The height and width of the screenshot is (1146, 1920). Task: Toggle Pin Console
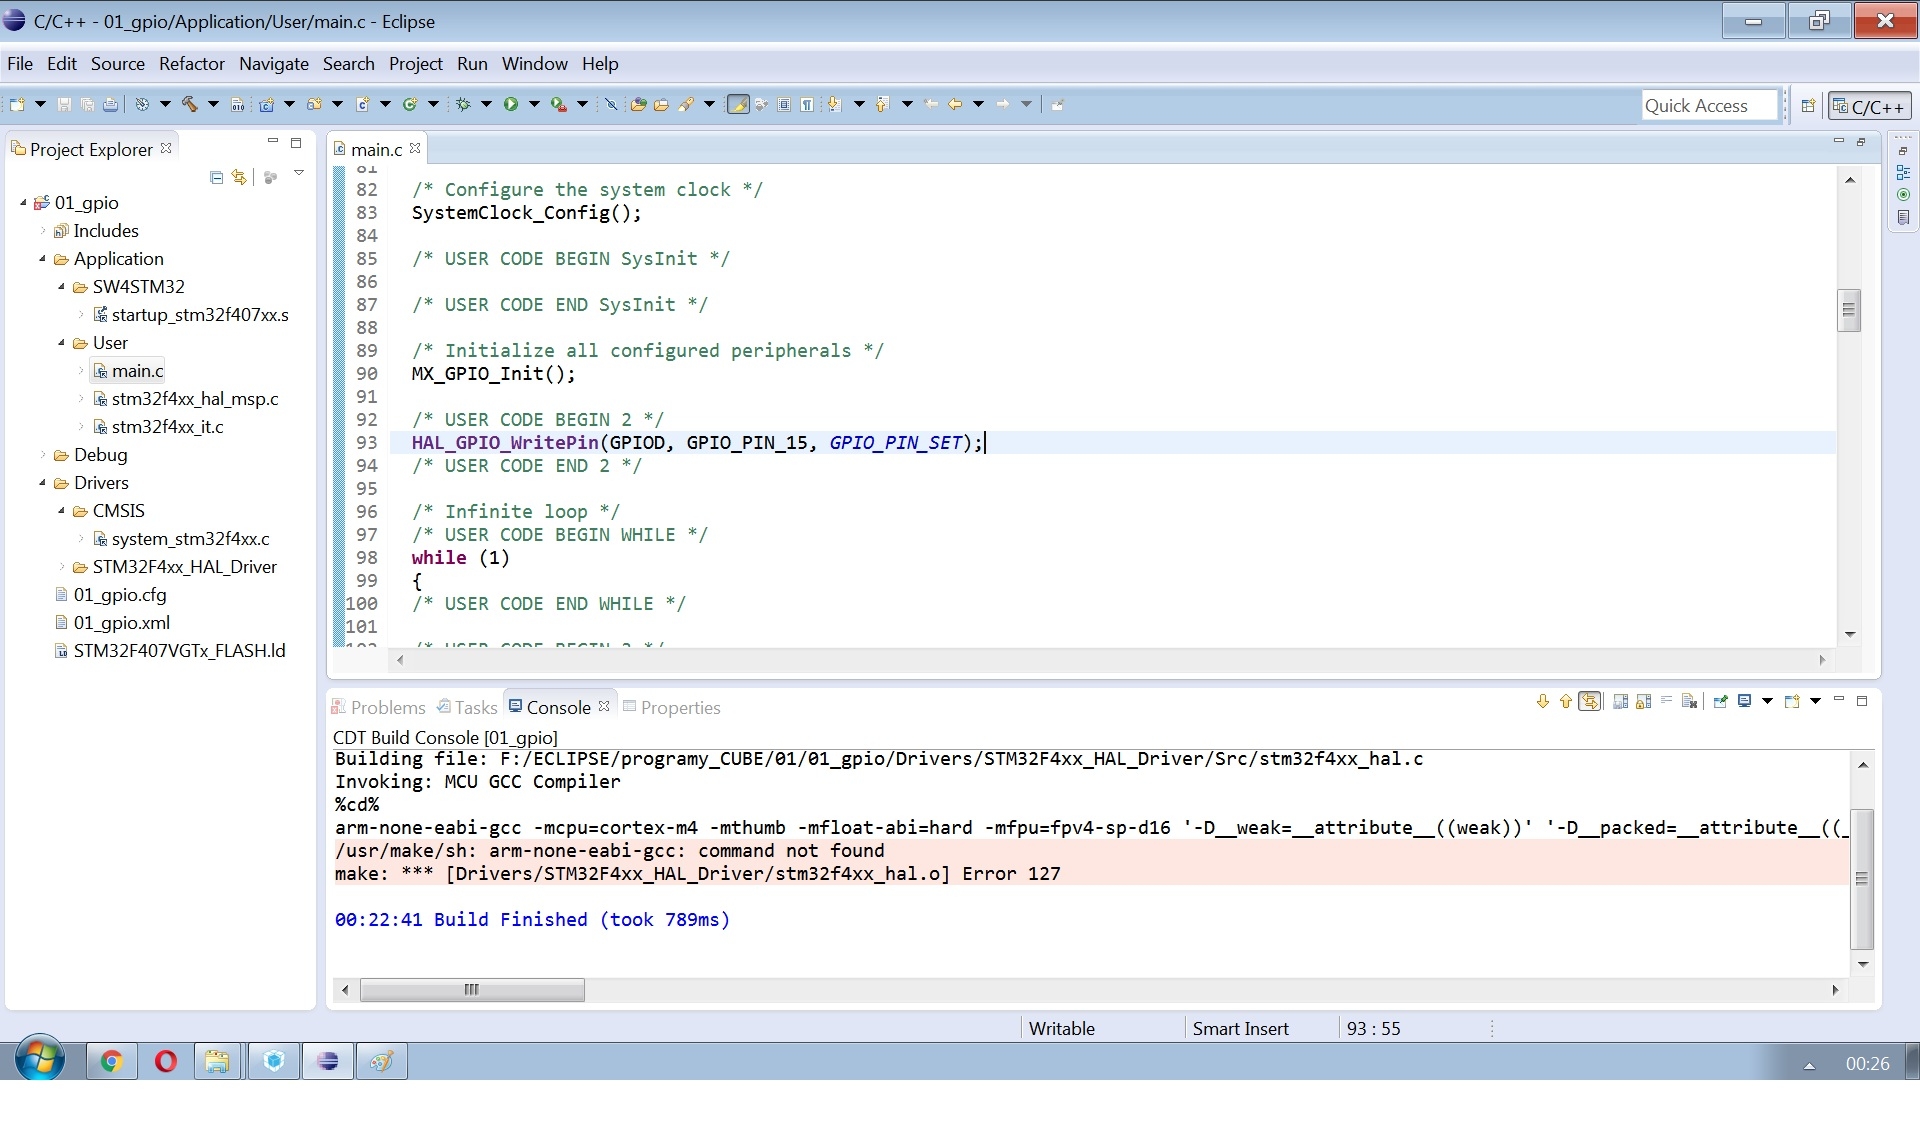tap(1721, 701)
